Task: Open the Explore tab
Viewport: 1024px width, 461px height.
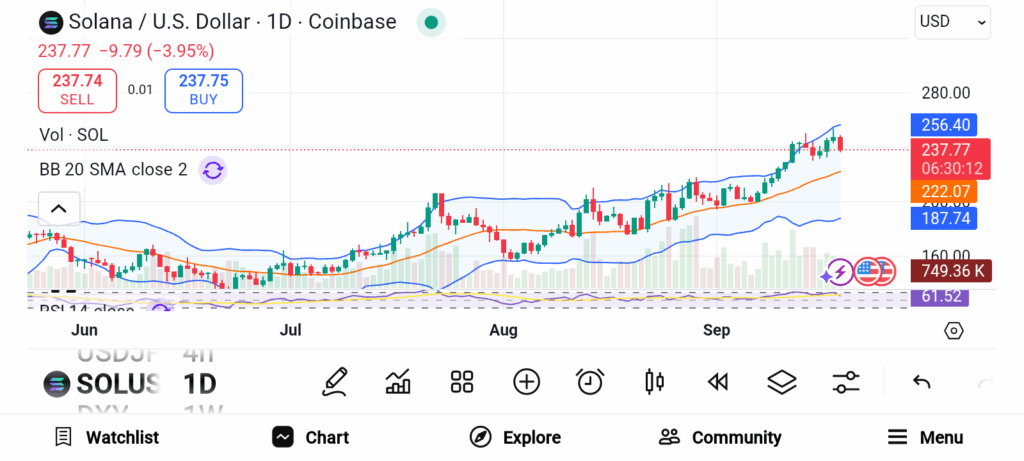Action: [x=515, y=437]
